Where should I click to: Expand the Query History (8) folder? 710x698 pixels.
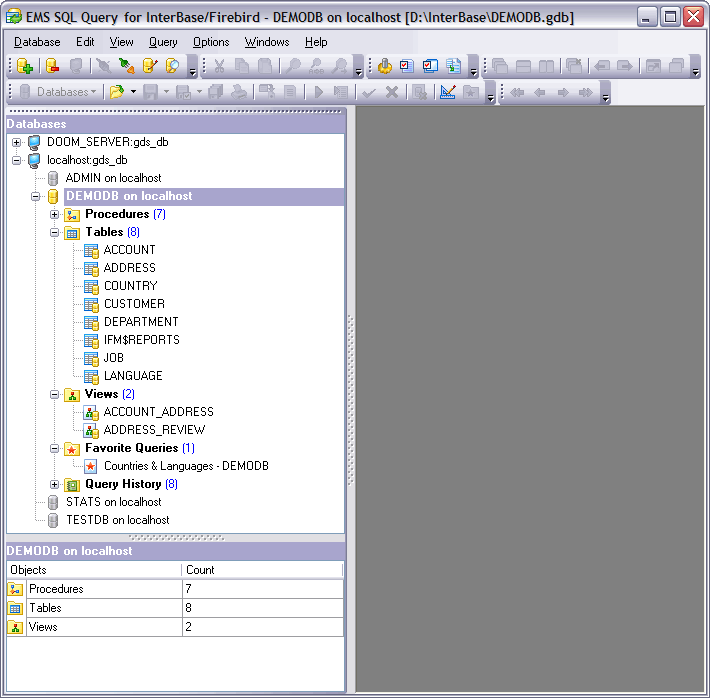pos(54,484)
